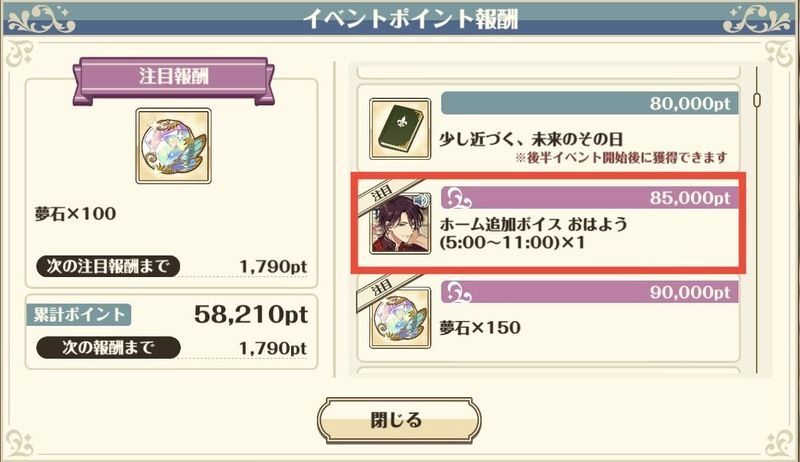
Task: Select the 85,000pt purple reward header
Action: pos(589,197)
